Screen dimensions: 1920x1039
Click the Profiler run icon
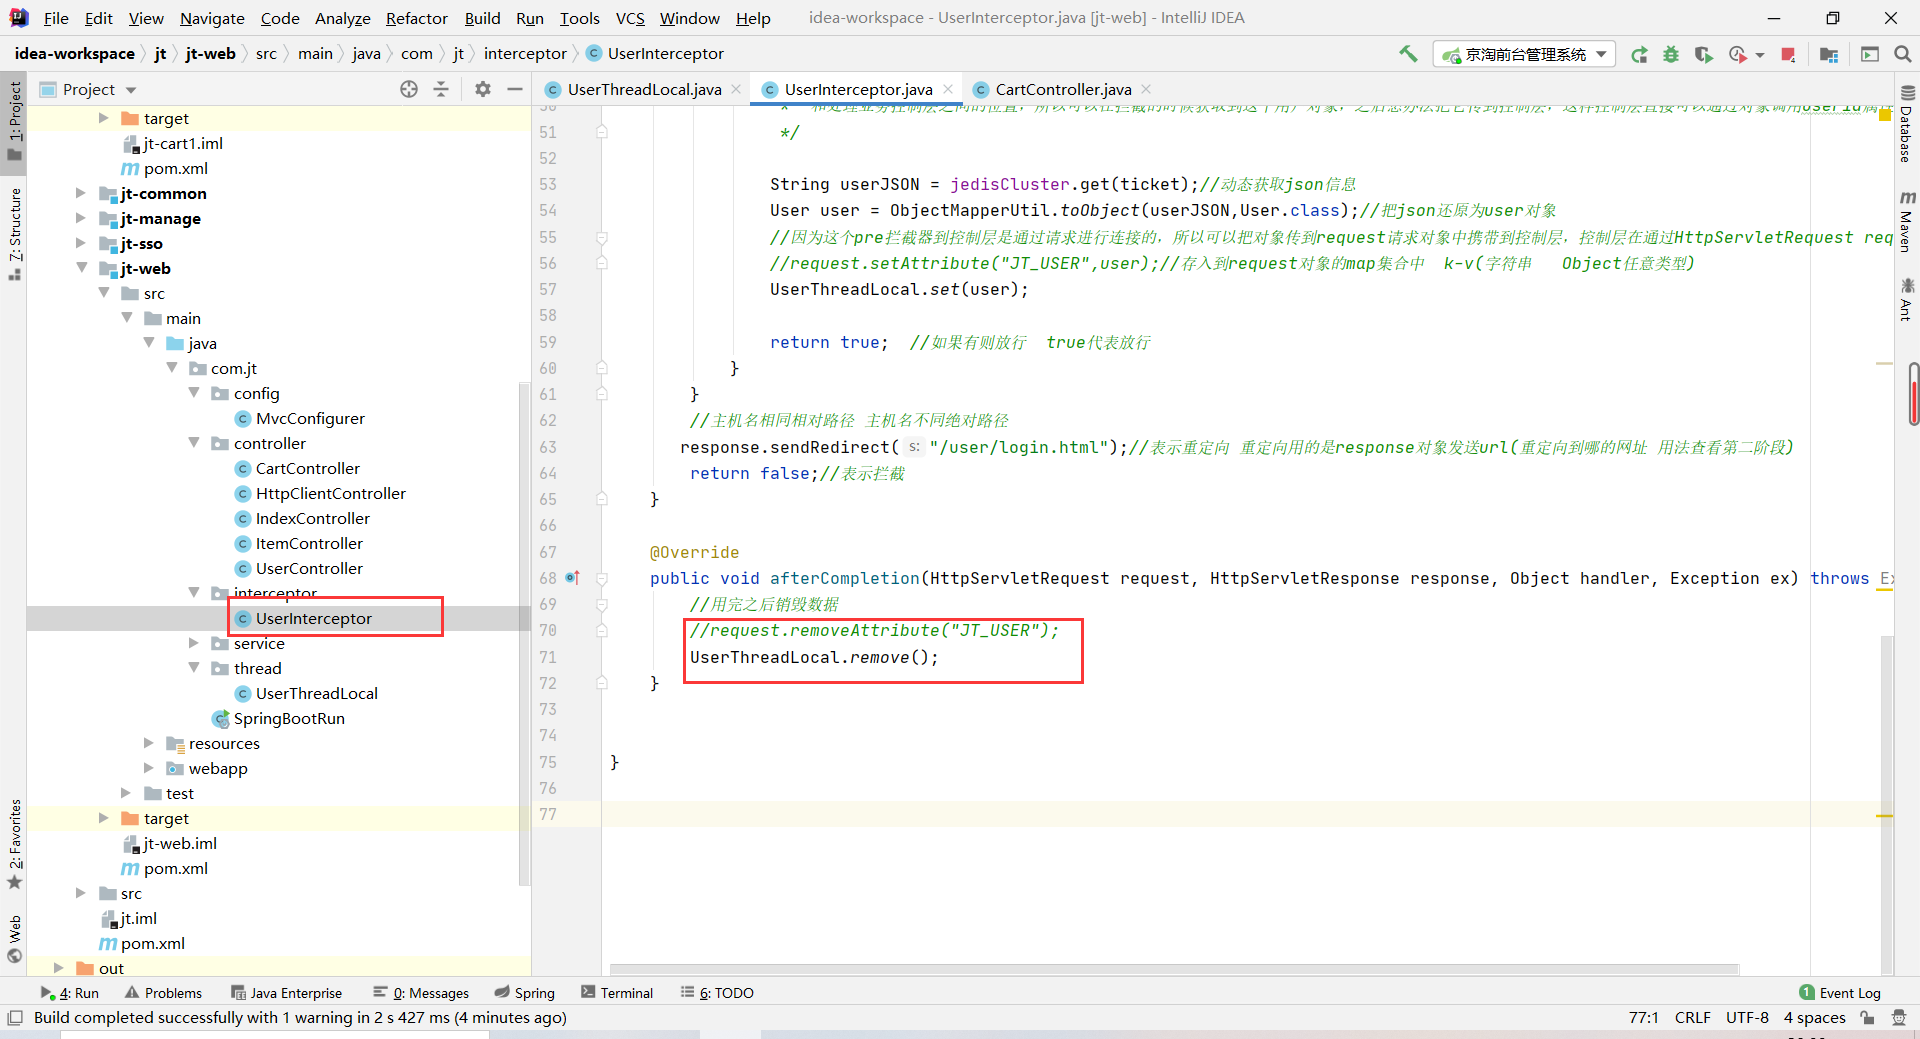pos(1738,54)
